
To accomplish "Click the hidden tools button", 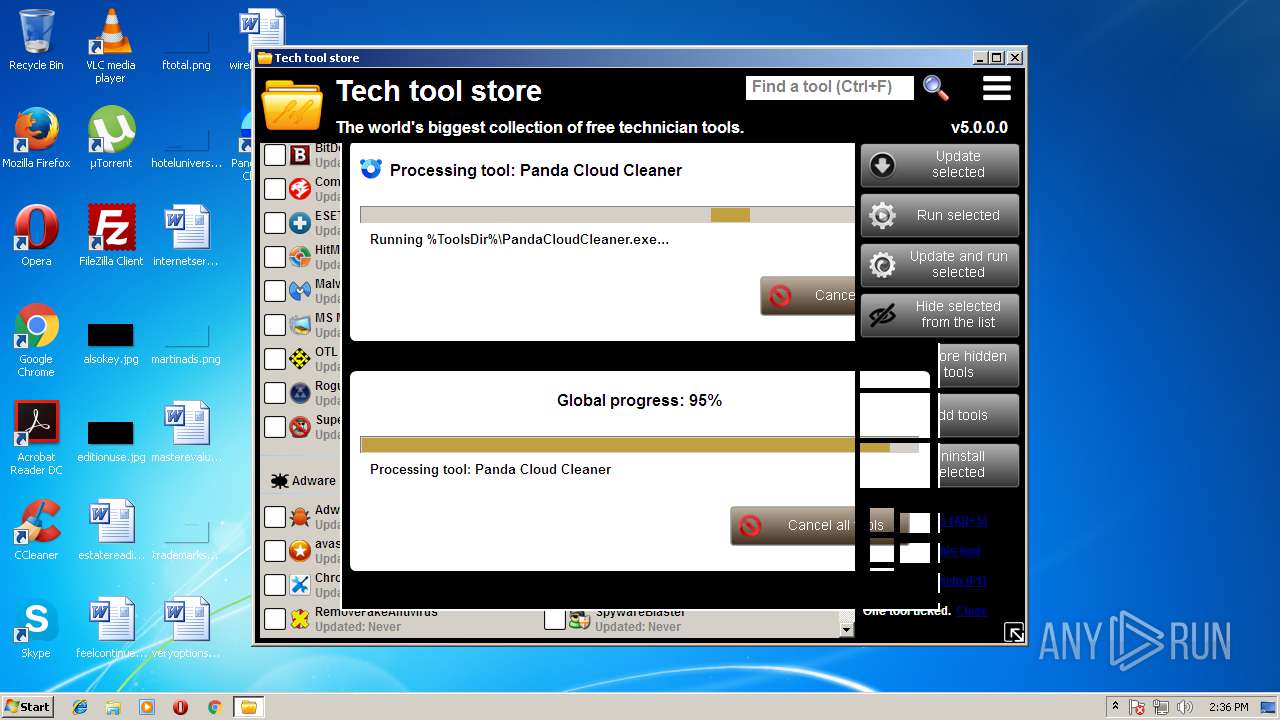I will [978, 365].
